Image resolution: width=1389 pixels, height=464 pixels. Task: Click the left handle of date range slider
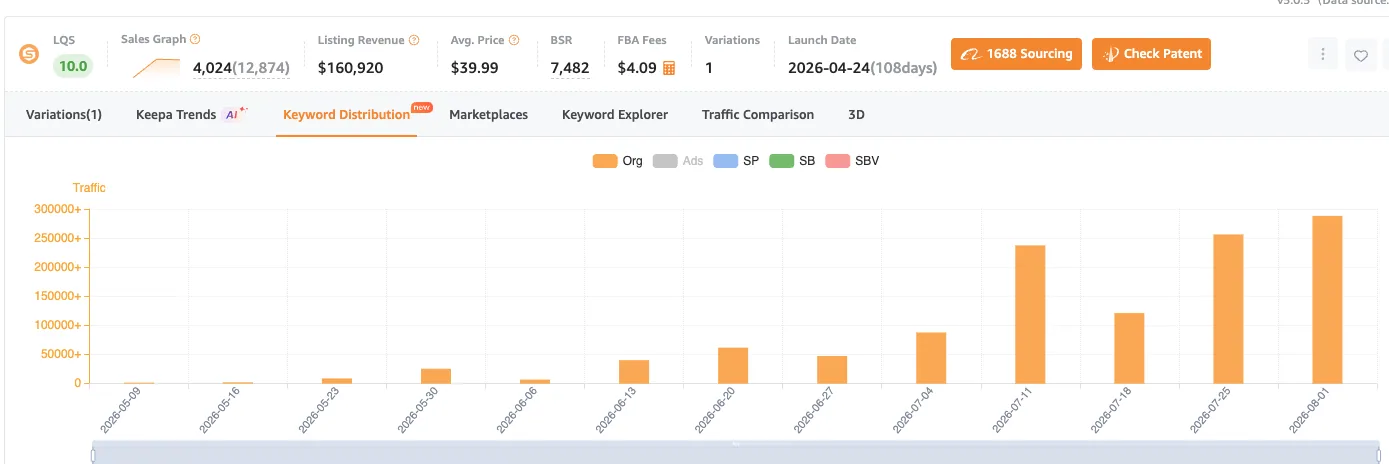pyautogui.click(x=93, y=455)
